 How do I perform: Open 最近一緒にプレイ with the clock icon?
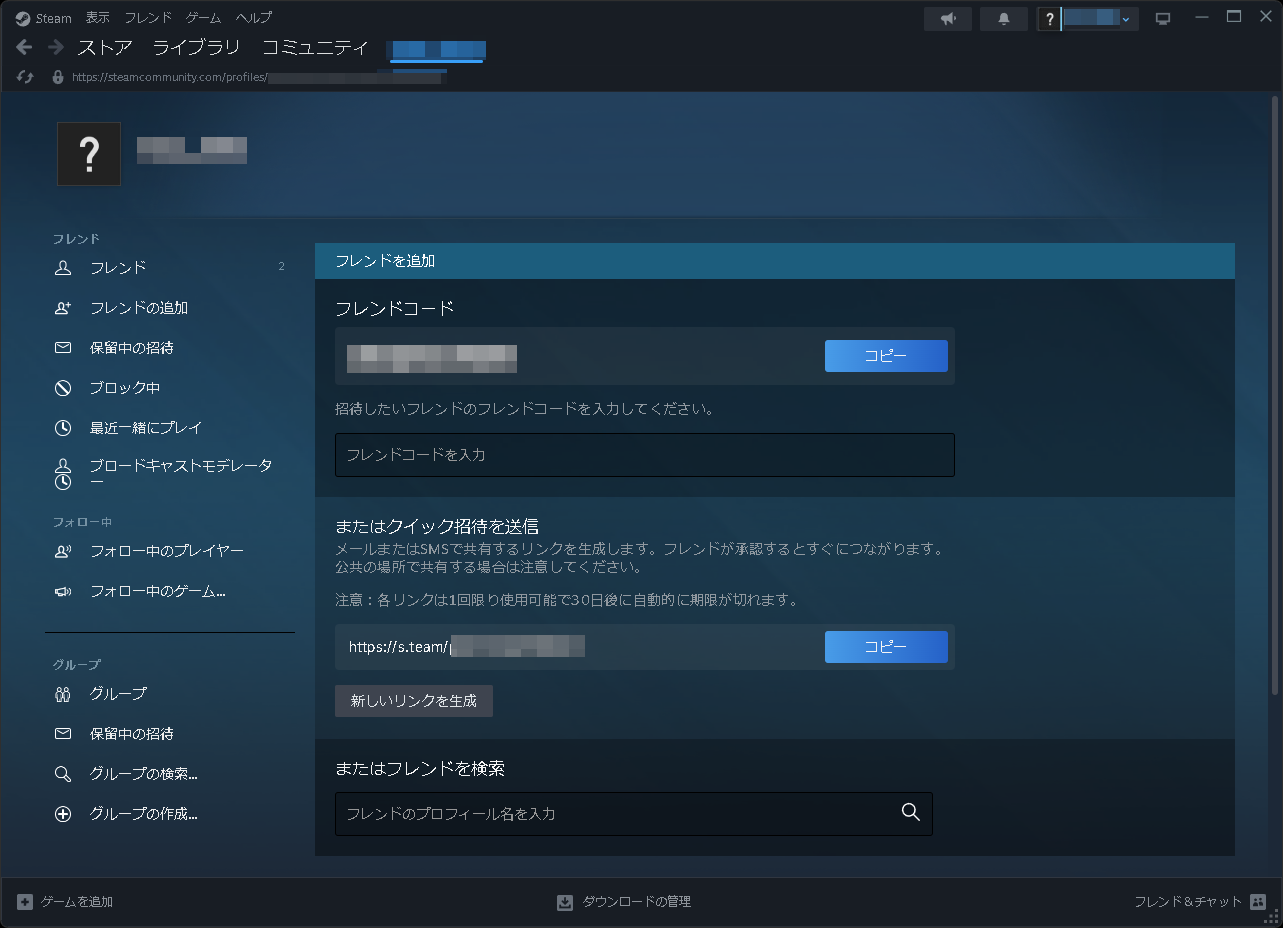(x=62, y=427)
